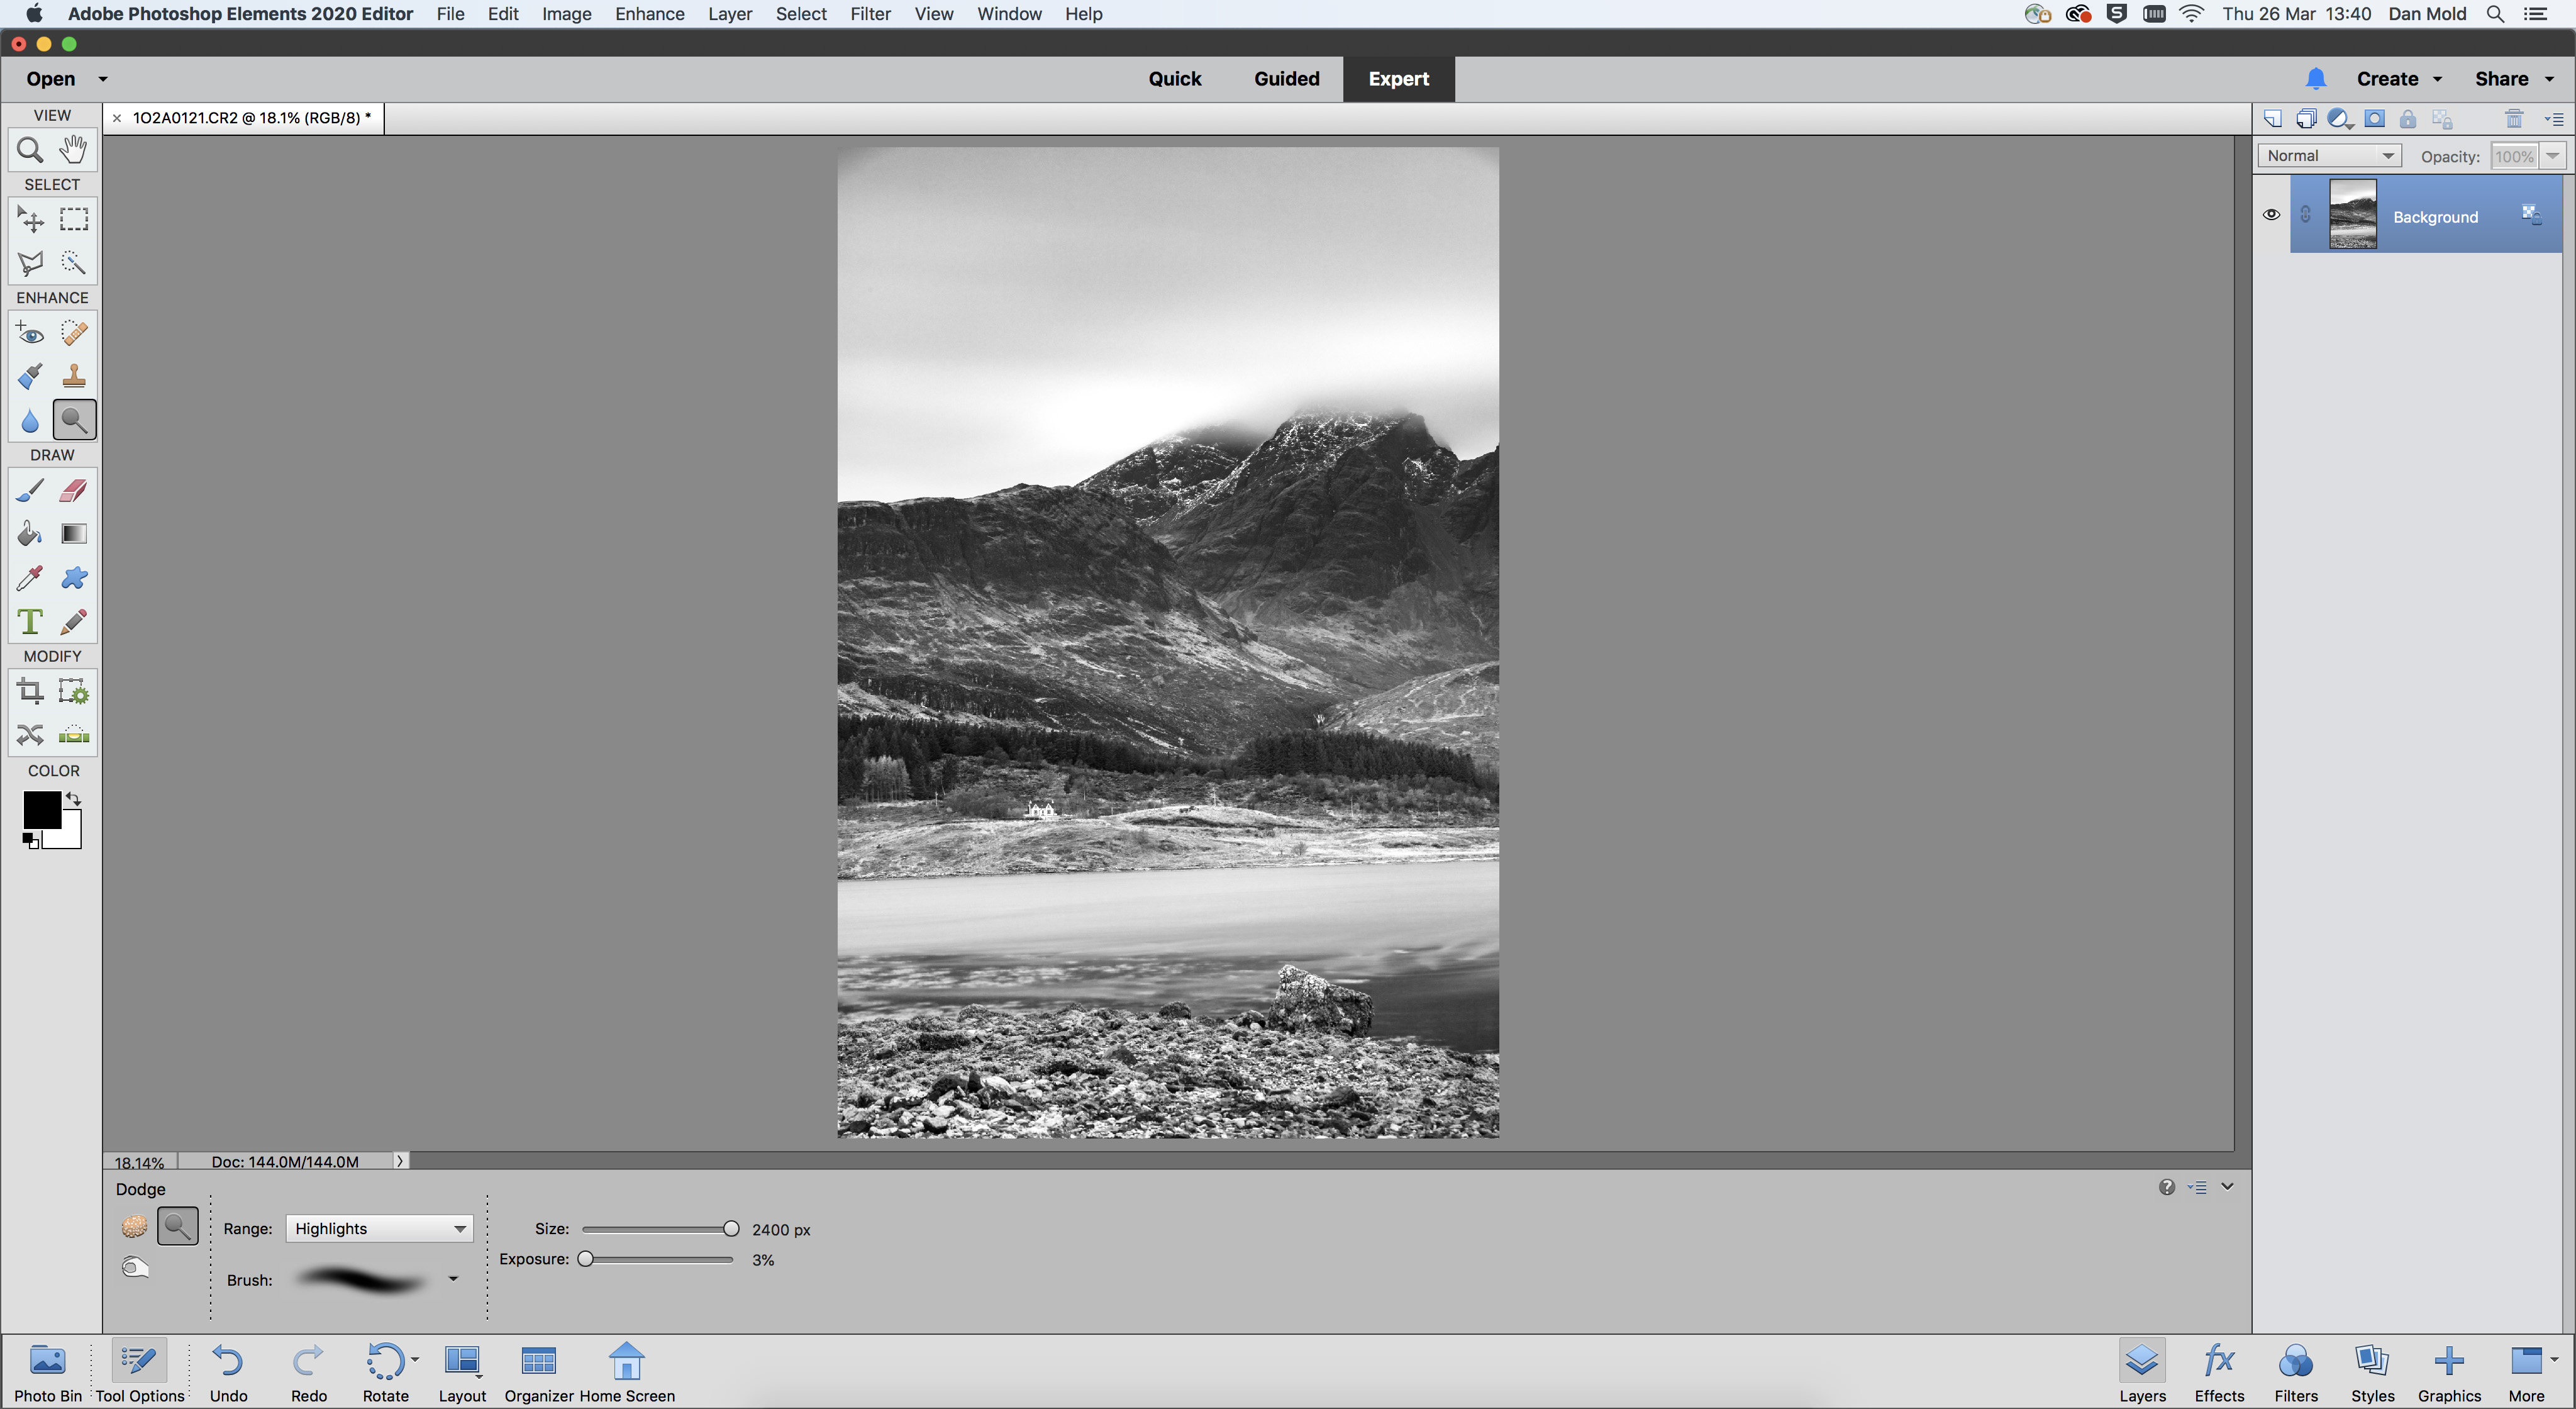Select the Hand tool
This screenshot has height=1409, width=2576.
tap(74, 150)
